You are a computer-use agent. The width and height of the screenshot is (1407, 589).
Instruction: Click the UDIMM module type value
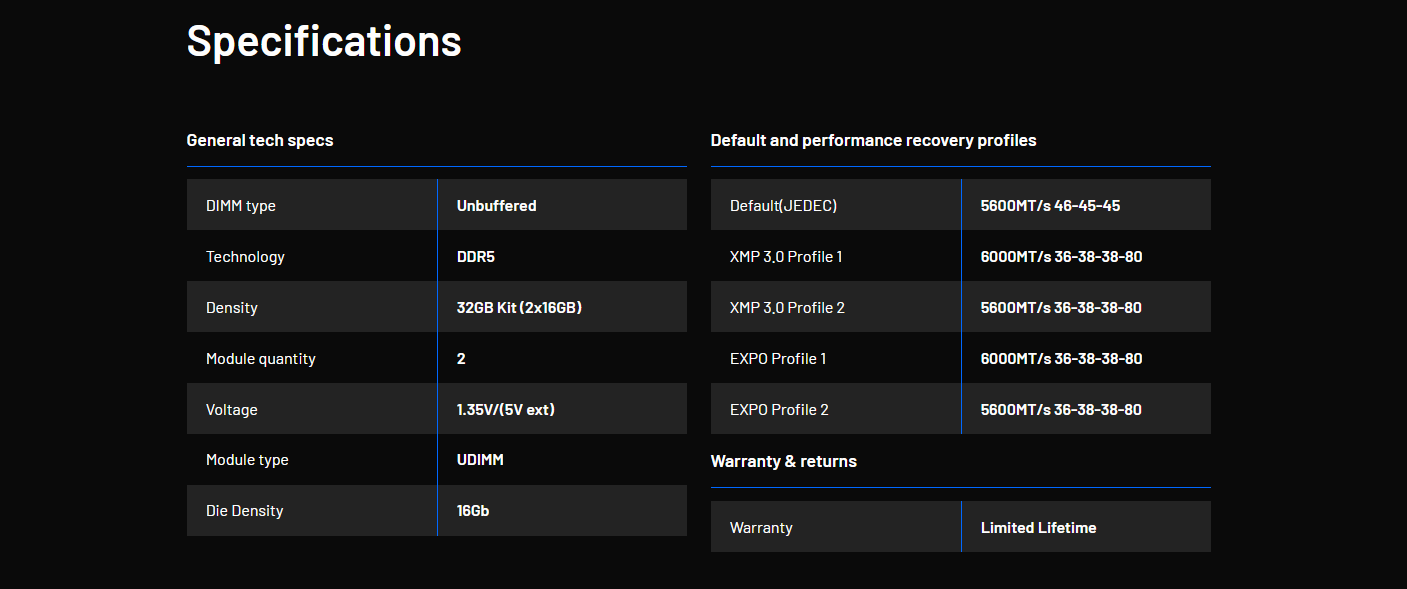[479, 460]
